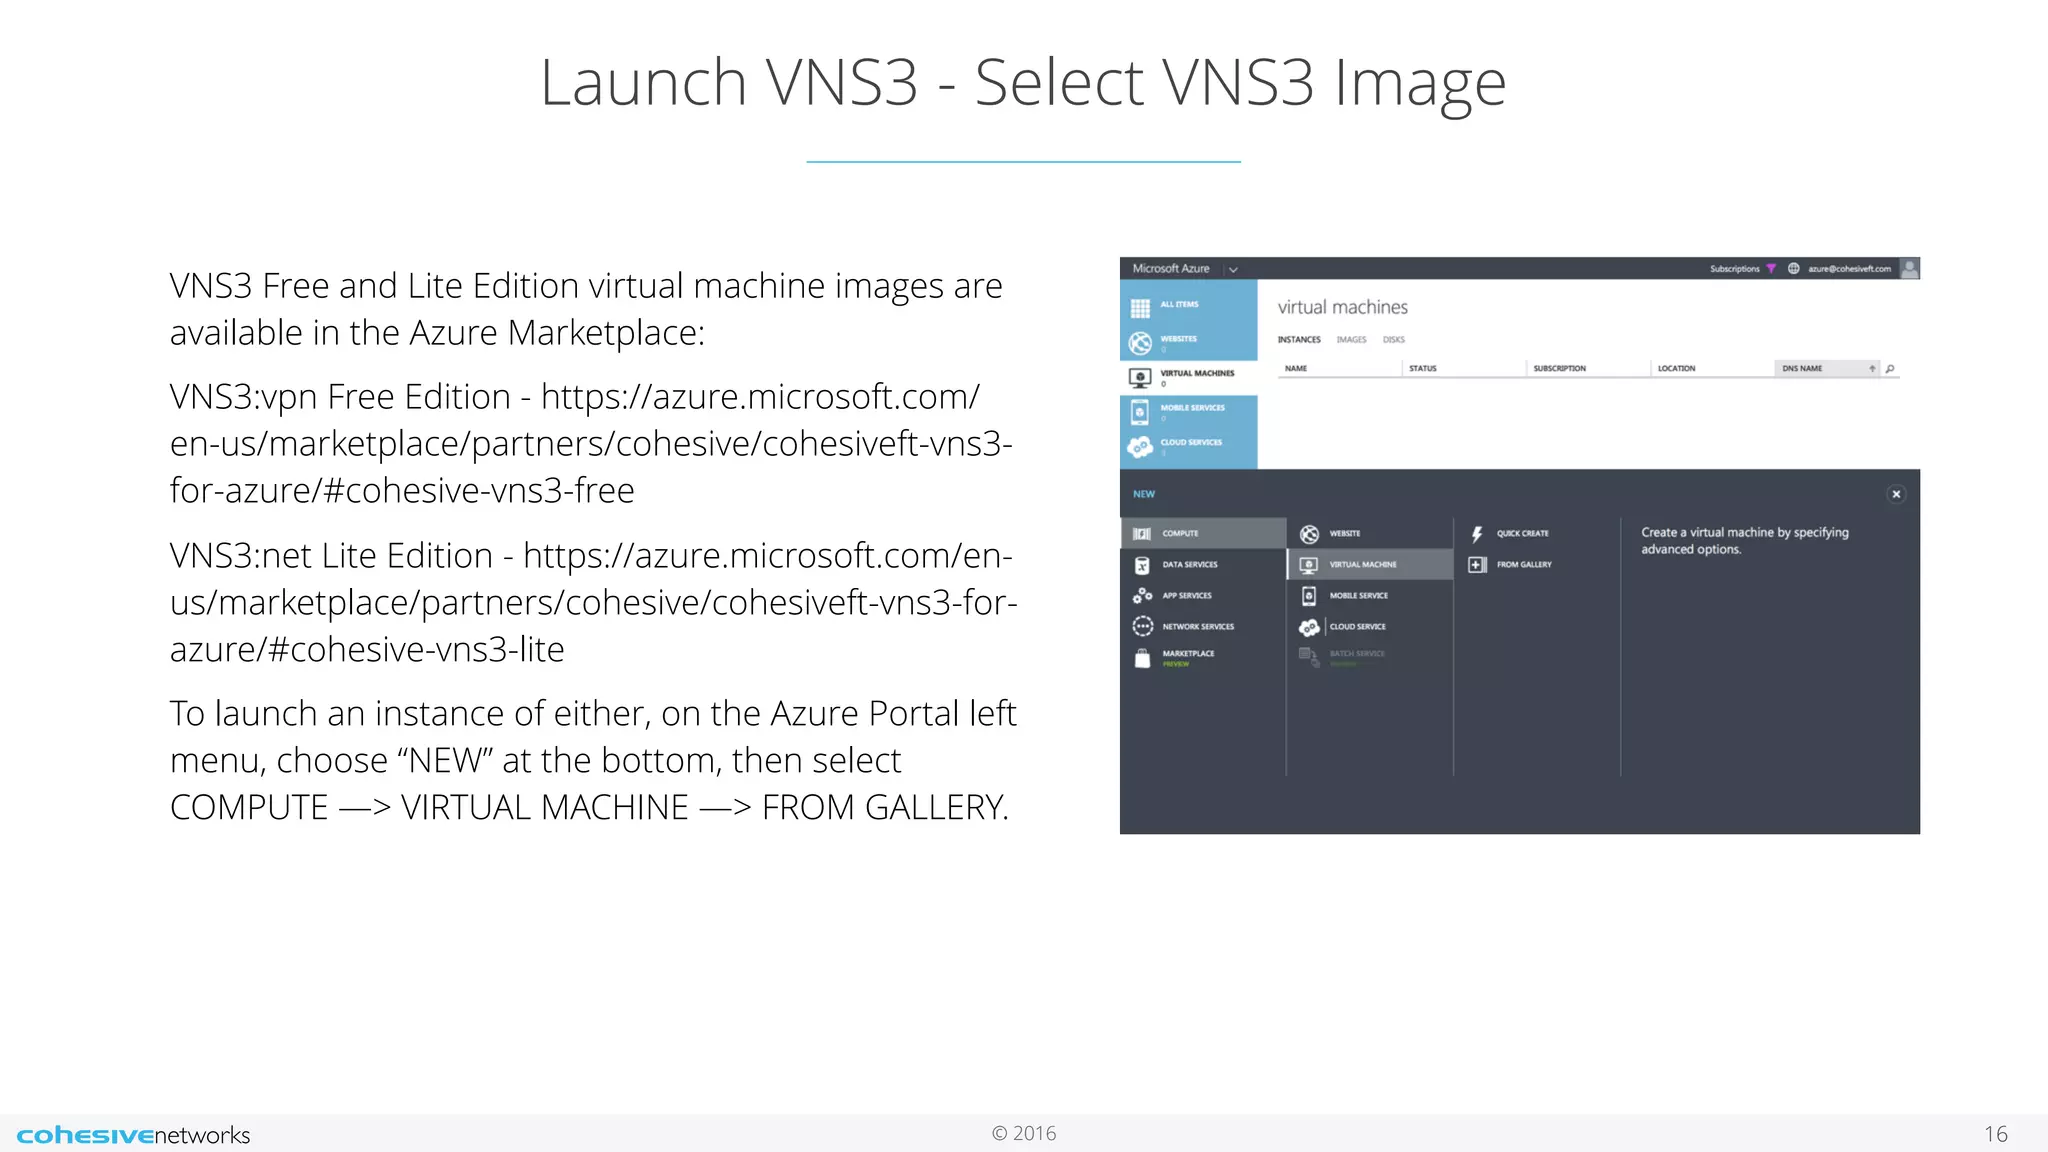Screen dimensions: 2048x1152
Task: Pick the Virtual Machine monitor icon in NEW panel
Action: [x=1309, y=565]
